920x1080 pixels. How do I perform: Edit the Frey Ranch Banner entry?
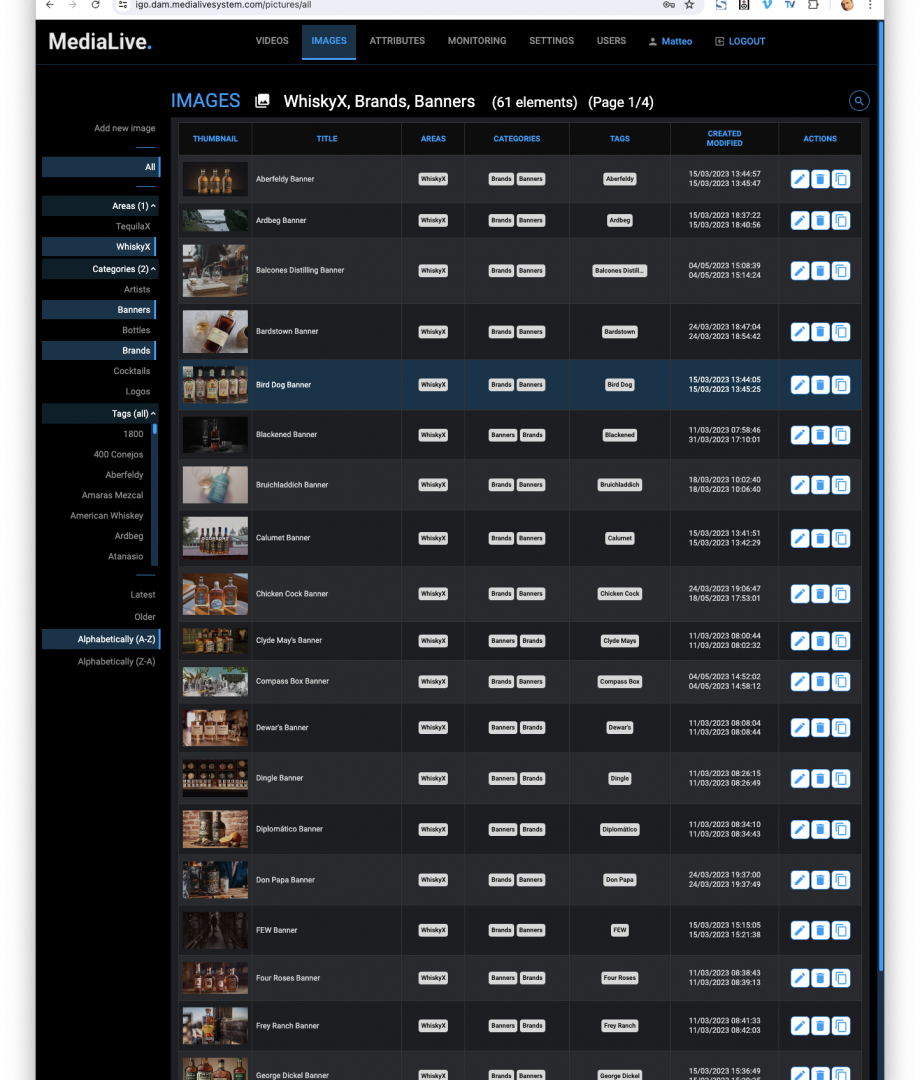click(x=799, y=1026)
